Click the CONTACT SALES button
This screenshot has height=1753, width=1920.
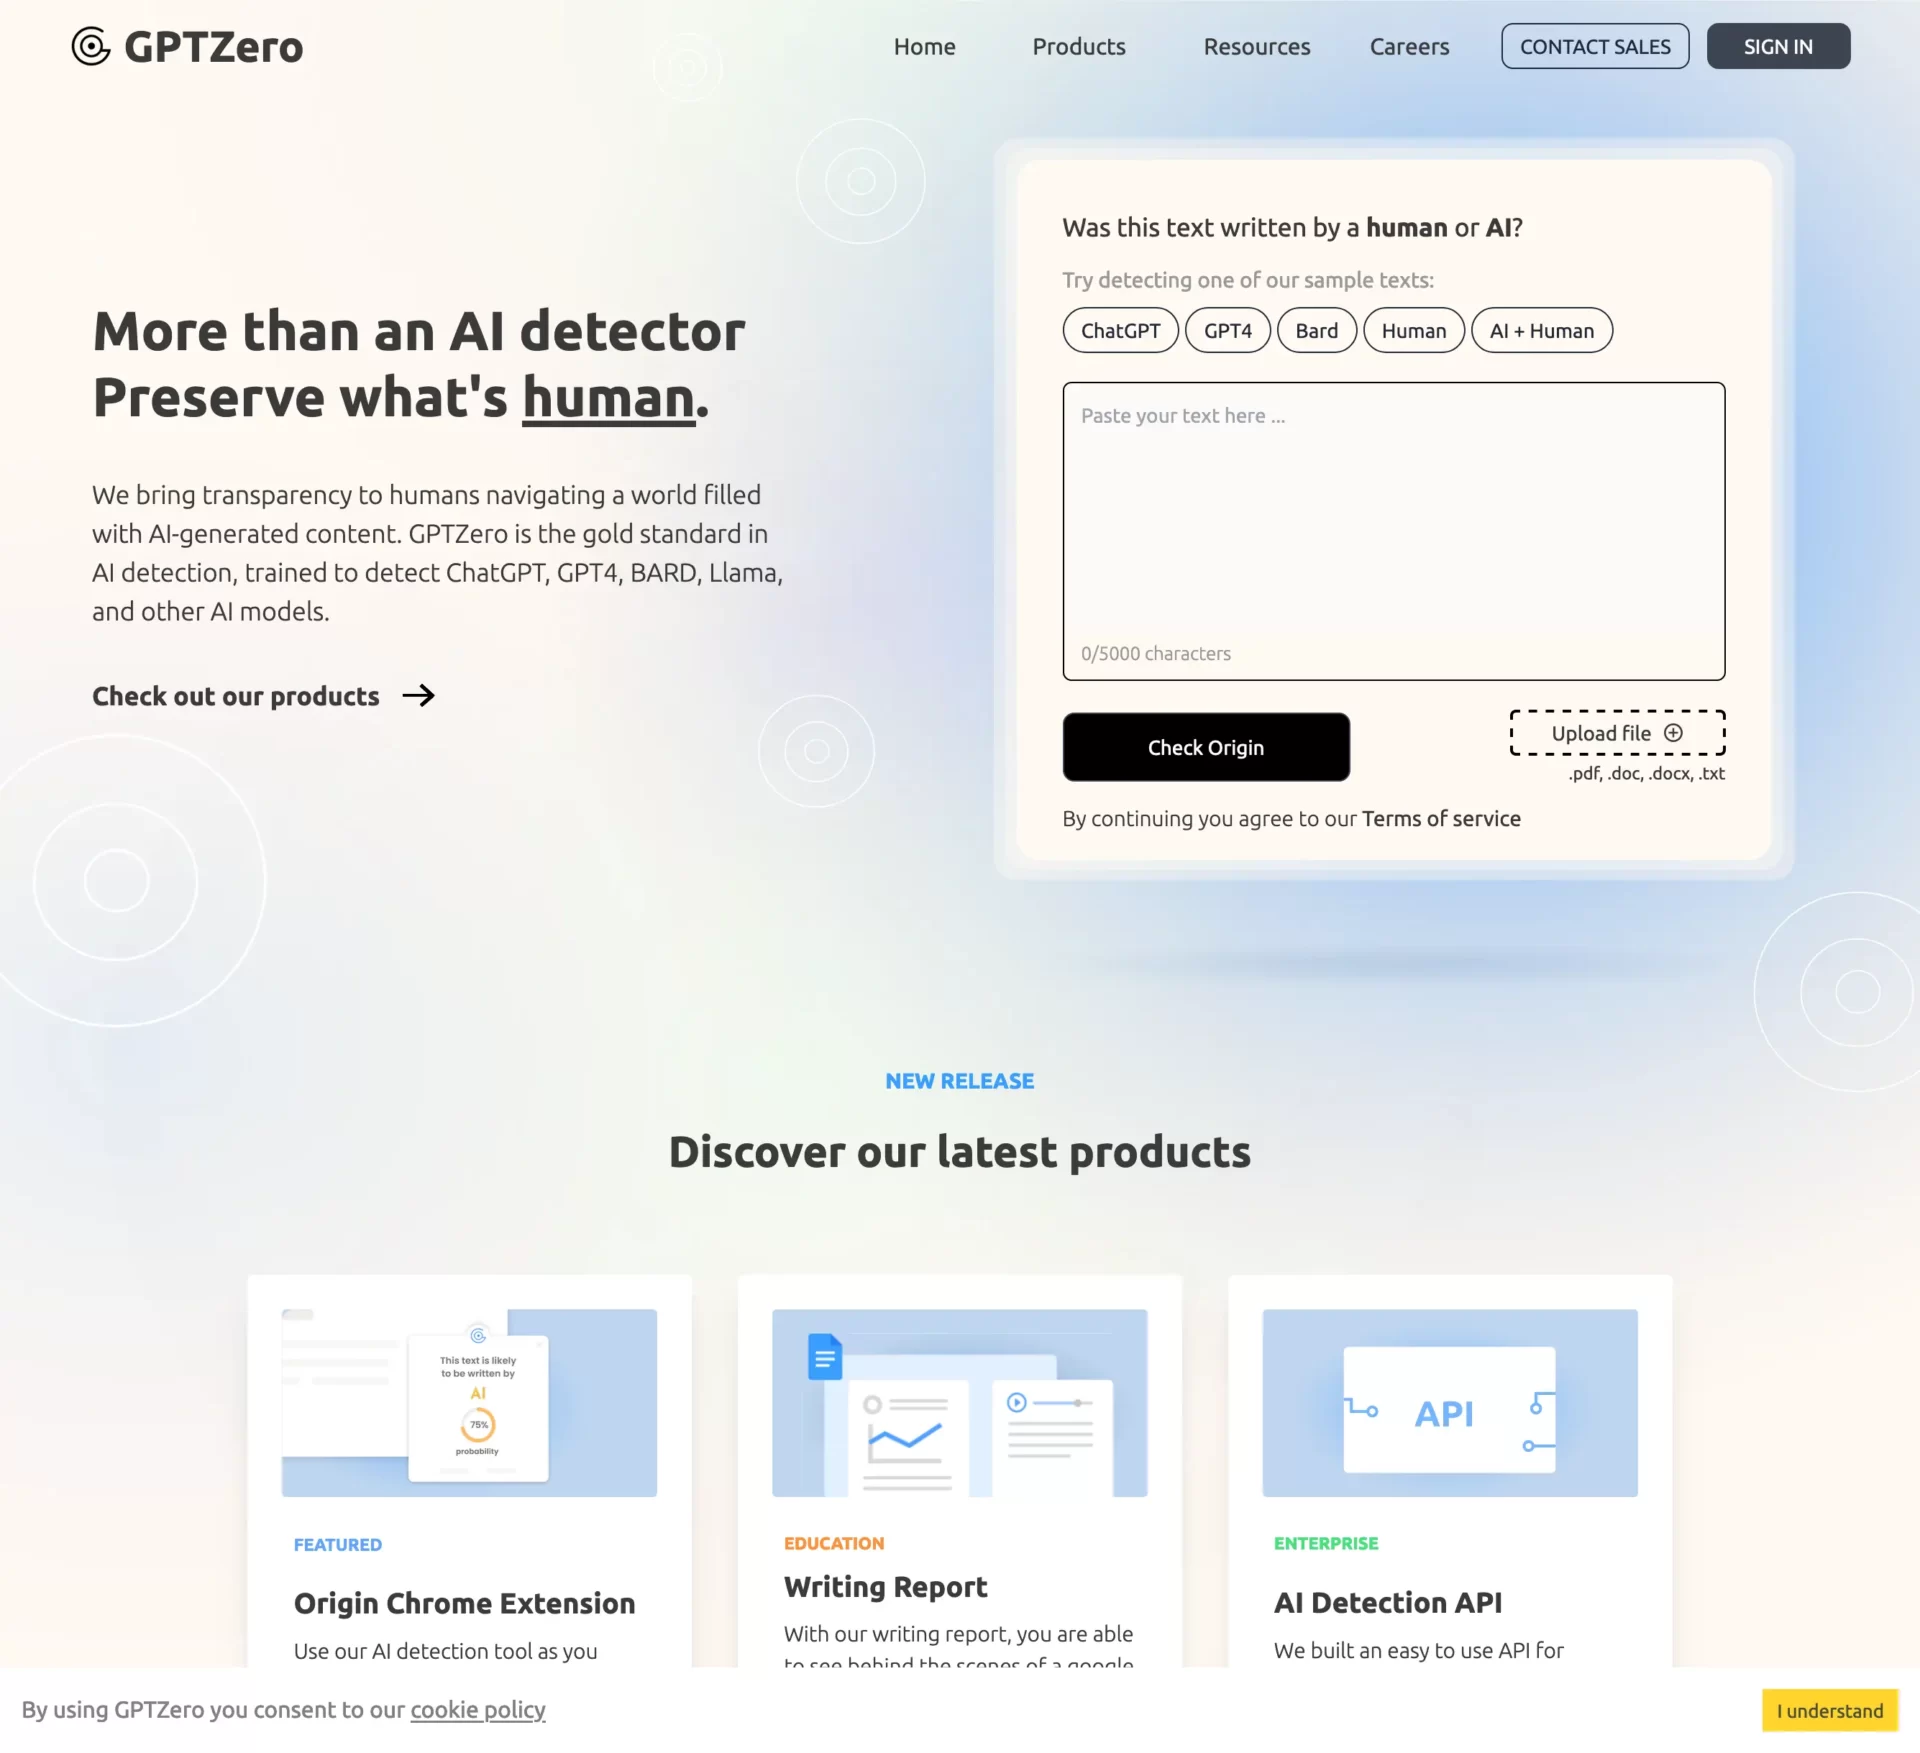tap(1594, 46)
